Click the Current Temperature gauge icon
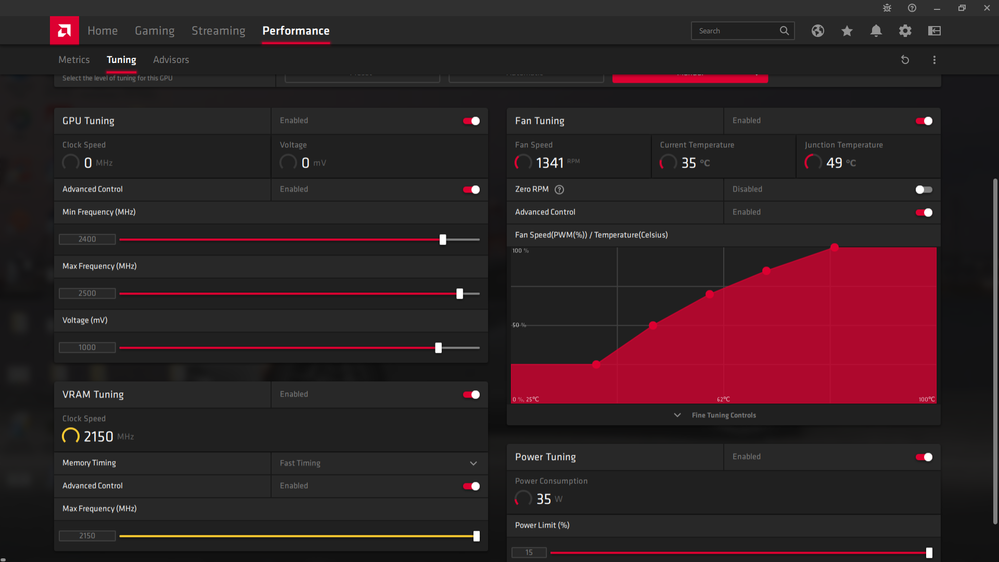 point(668,162)
